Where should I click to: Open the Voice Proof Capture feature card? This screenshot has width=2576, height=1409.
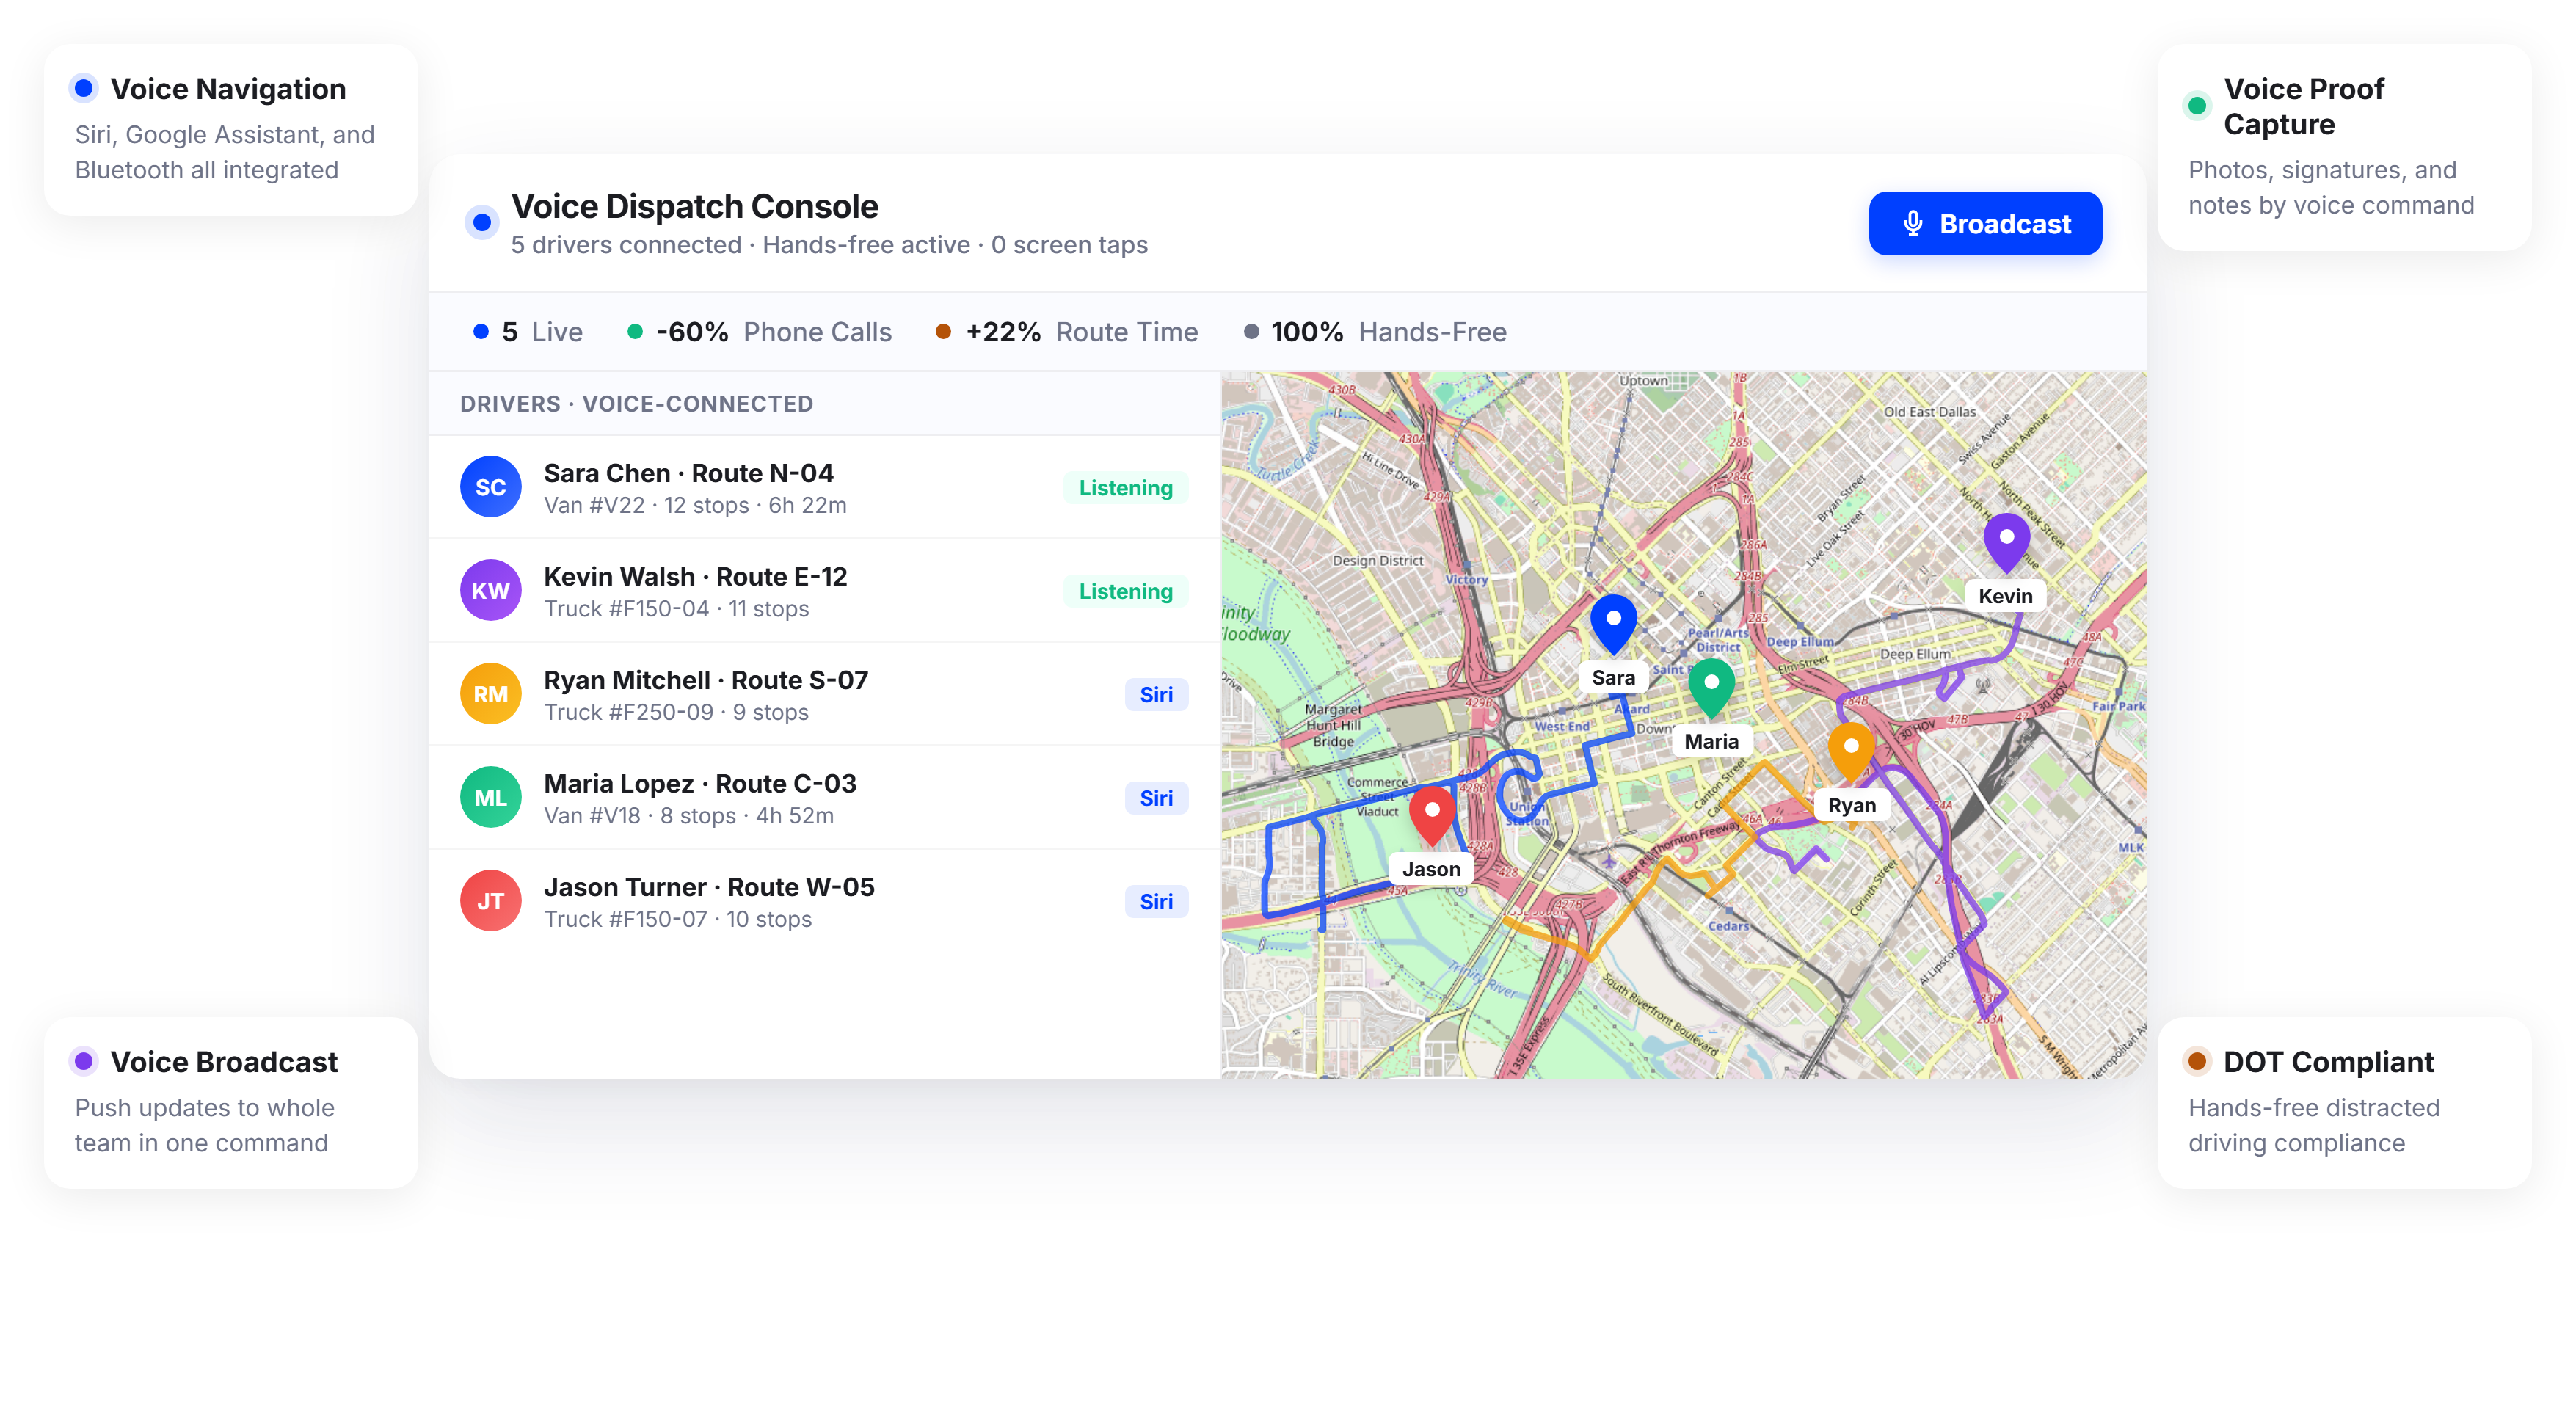click(x=2344, y=147)
